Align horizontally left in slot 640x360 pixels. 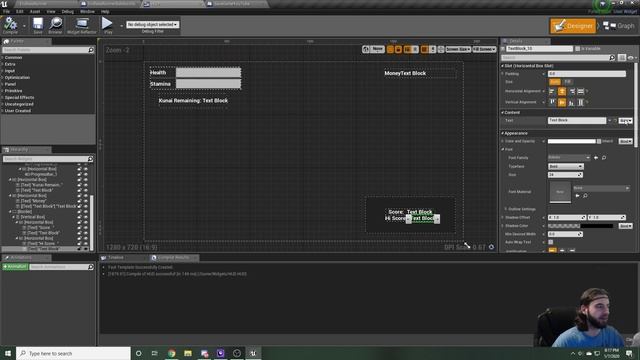(552, 91)
